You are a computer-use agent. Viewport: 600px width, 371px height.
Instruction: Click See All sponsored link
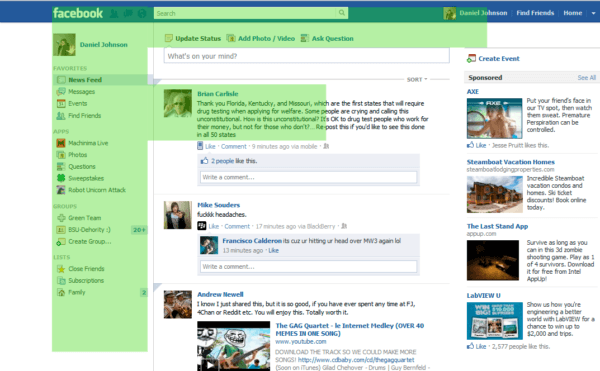[587, 78]
